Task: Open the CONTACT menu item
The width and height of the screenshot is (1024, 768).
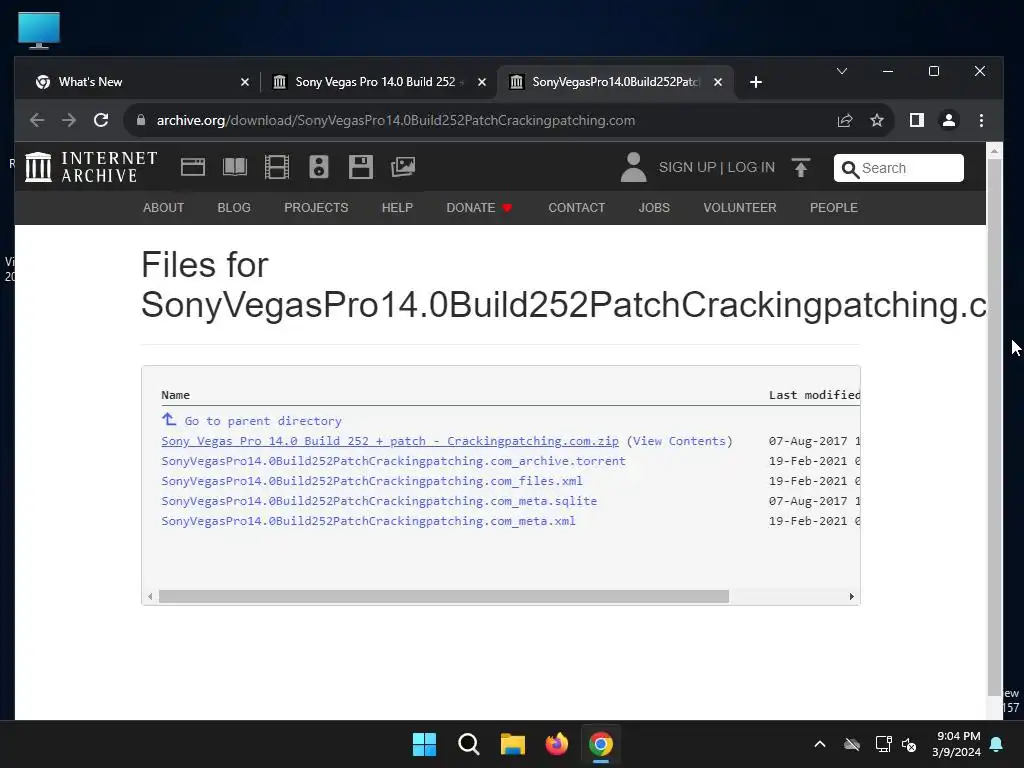Action: pos(577,208)
